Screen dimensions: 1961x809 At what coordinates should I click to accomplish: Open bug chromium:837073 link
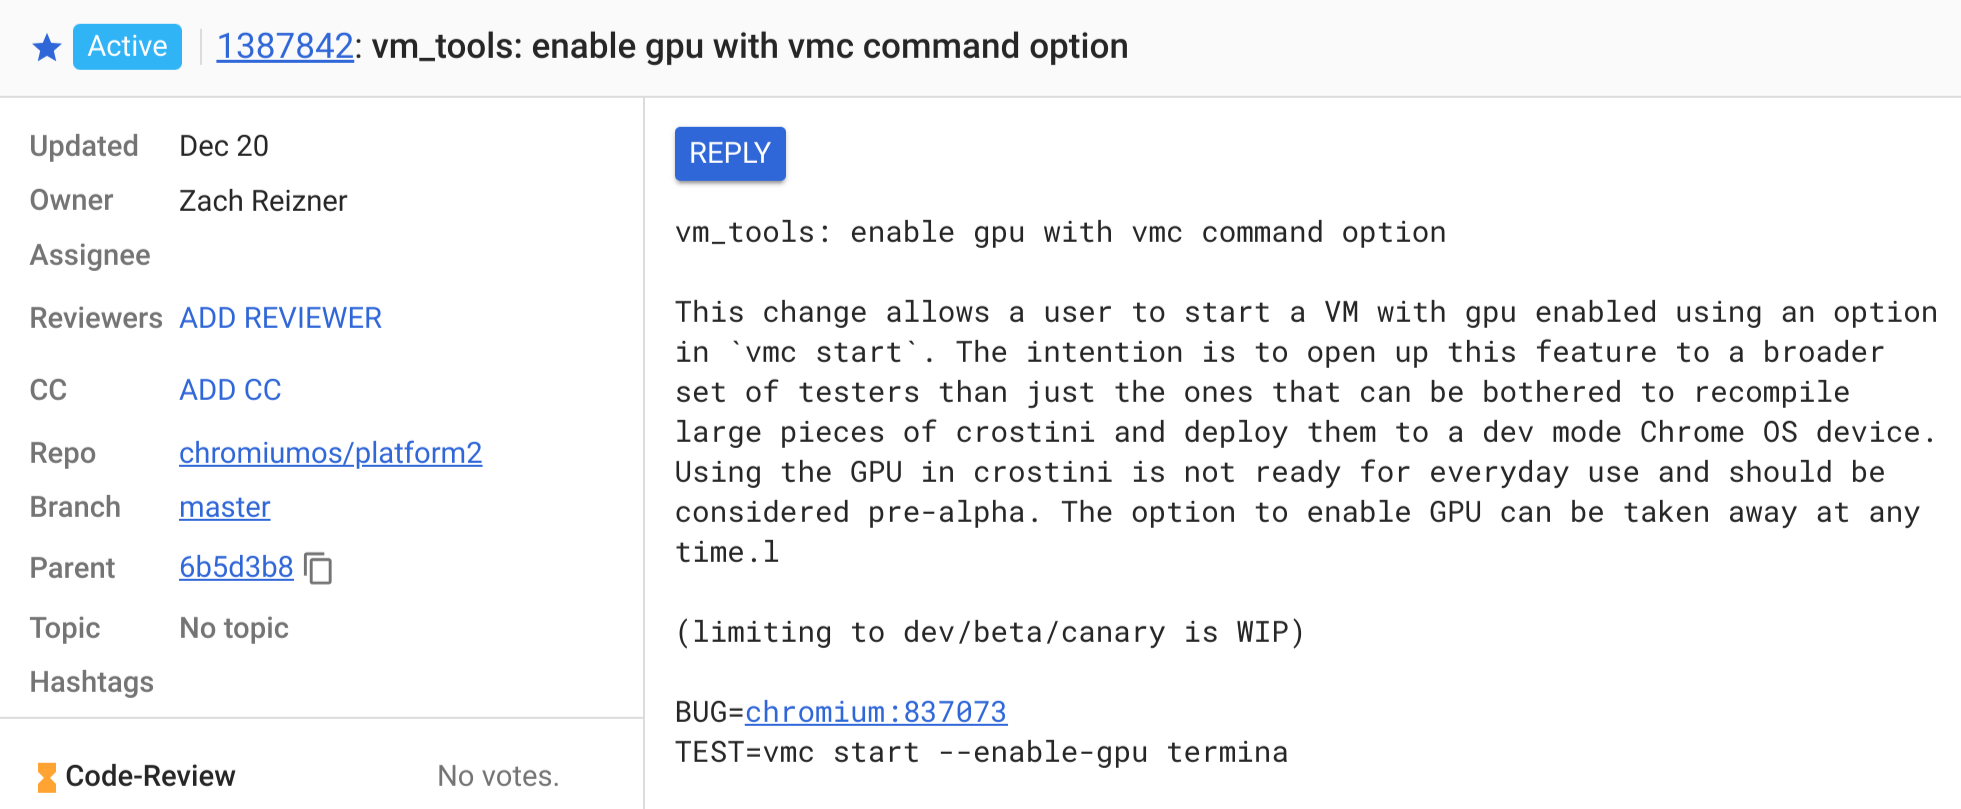click(875, 712)
